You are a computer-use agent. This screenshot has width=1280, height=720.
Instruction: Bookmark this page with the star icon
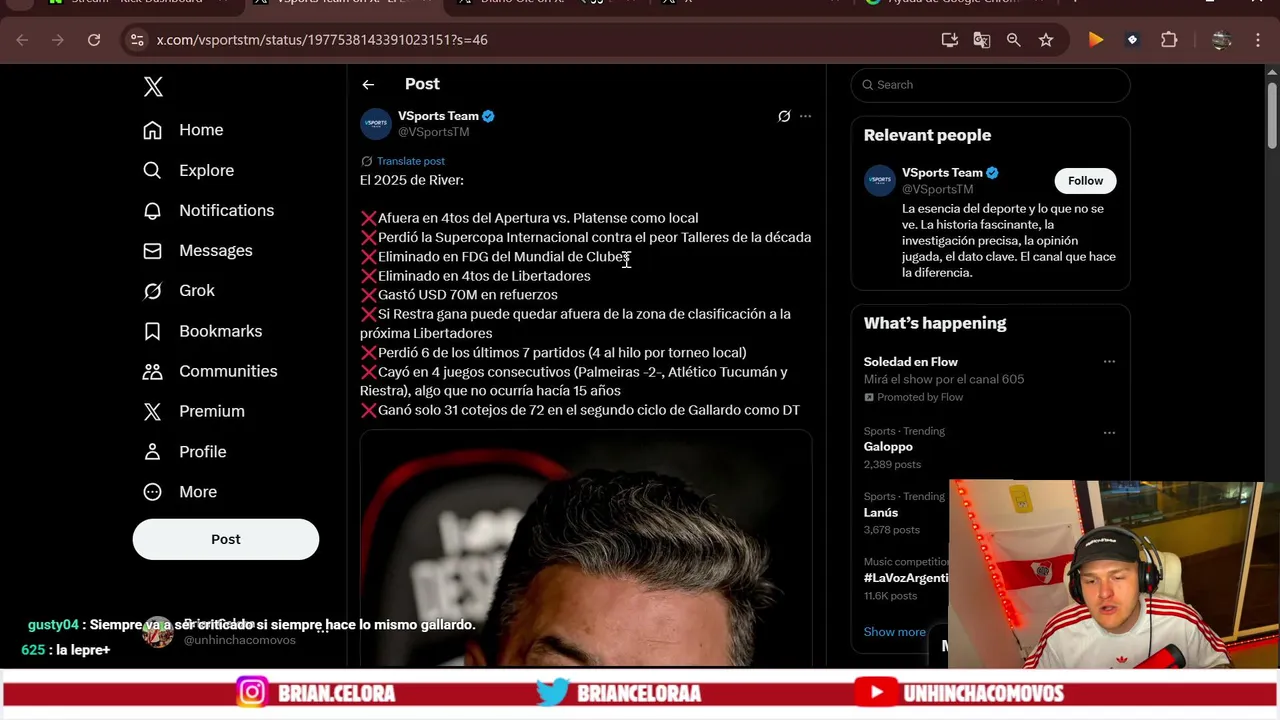tap(1046, 40)
